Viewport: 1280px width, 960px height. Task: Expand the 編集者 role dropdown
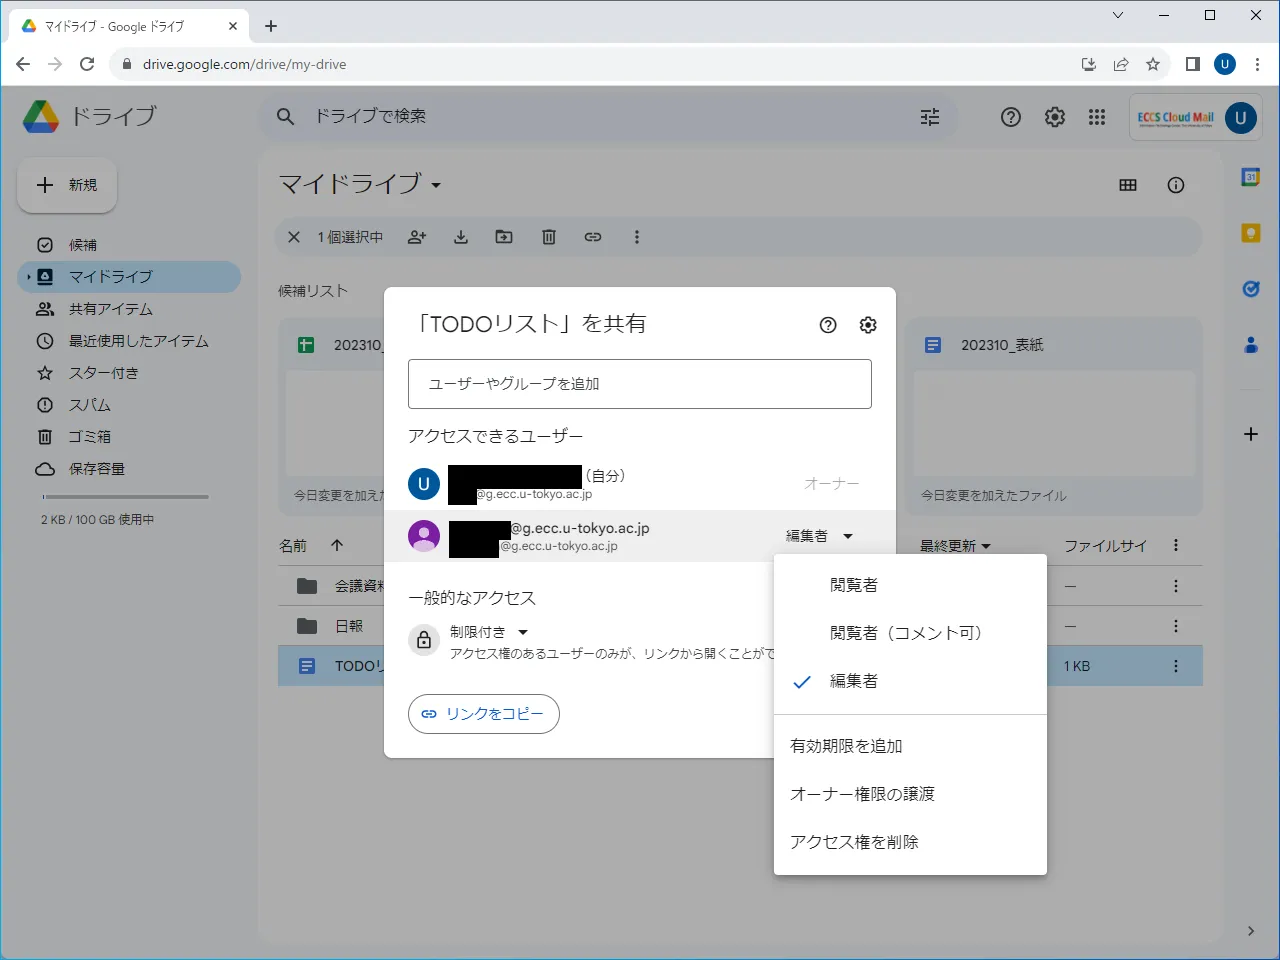pyautogui.click(x=820, y=536)
